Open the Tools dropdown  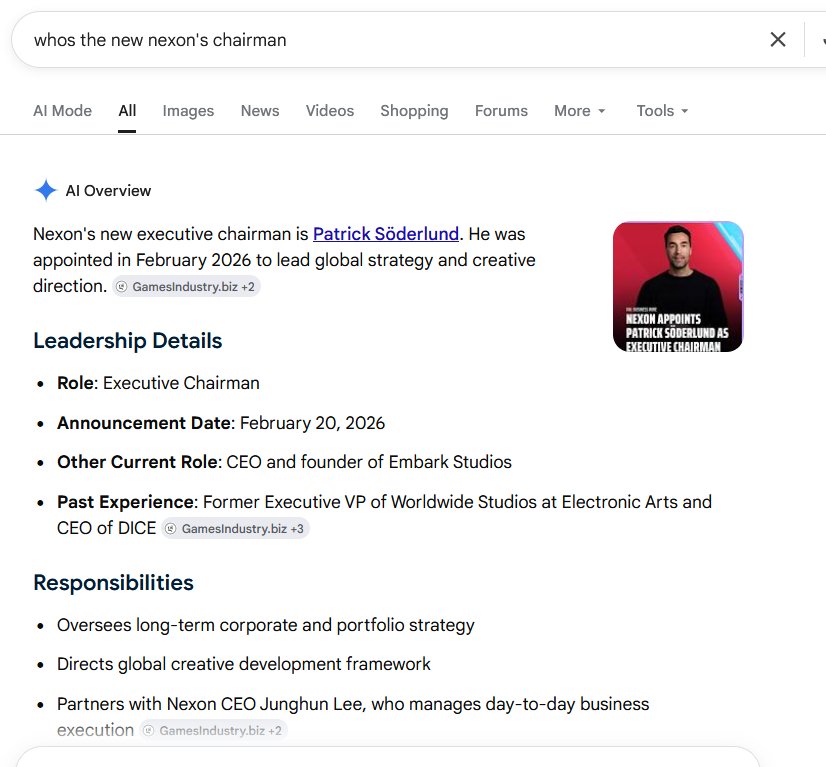662,111
